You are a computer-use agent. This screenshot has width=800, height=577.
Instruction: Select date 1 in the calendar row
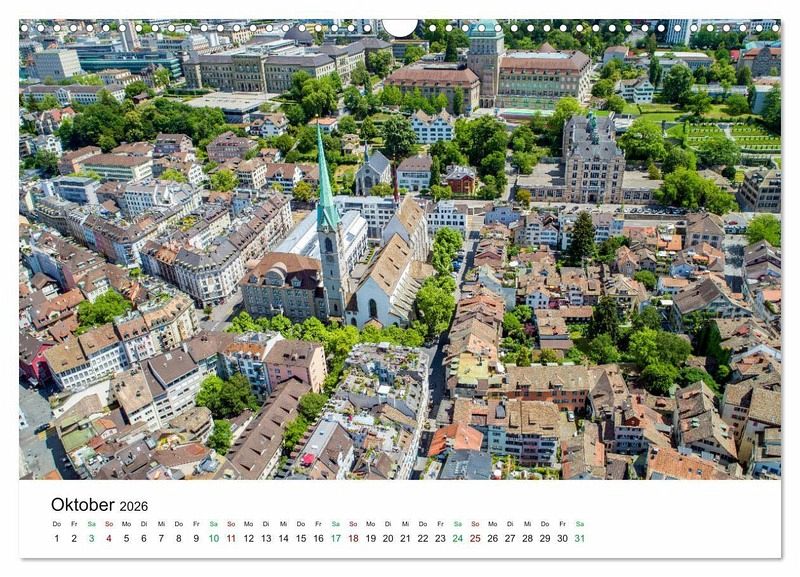coord(56,538)
